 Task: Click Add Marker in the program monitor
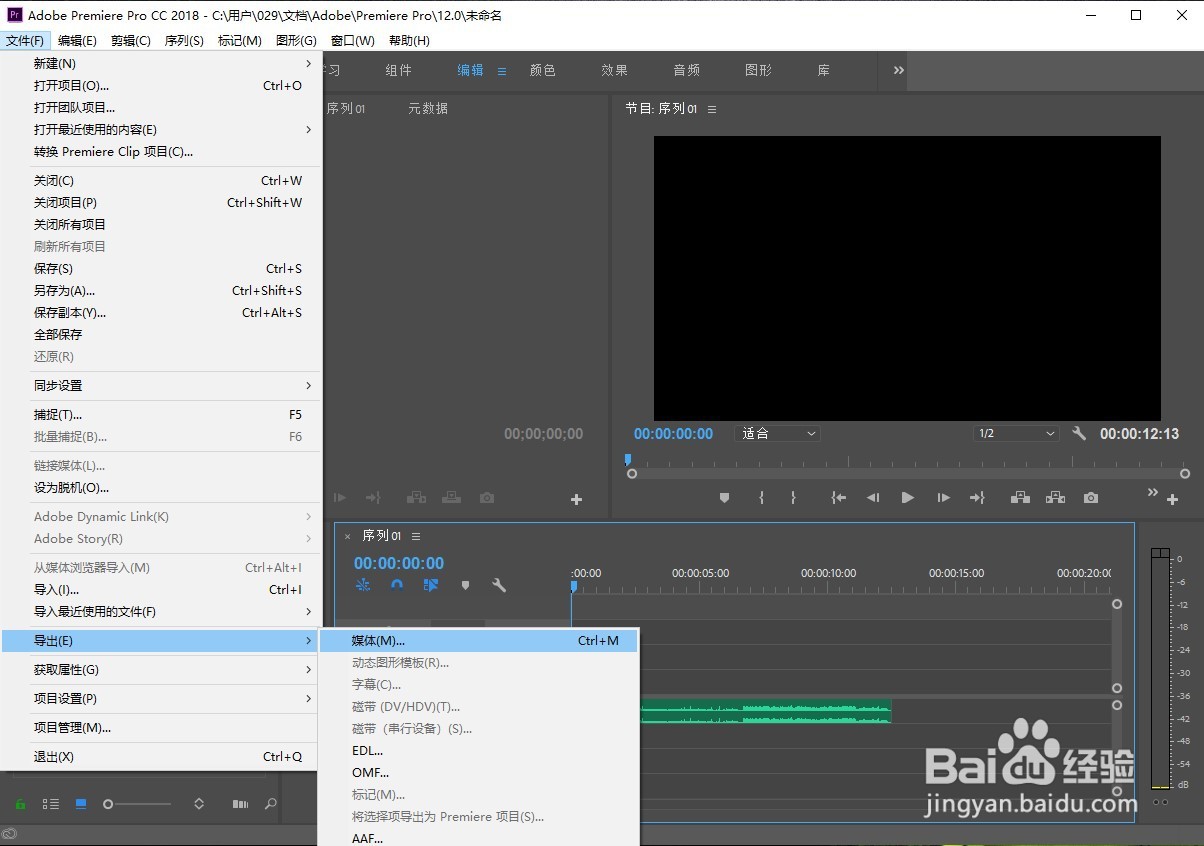[x=725, y=498]
